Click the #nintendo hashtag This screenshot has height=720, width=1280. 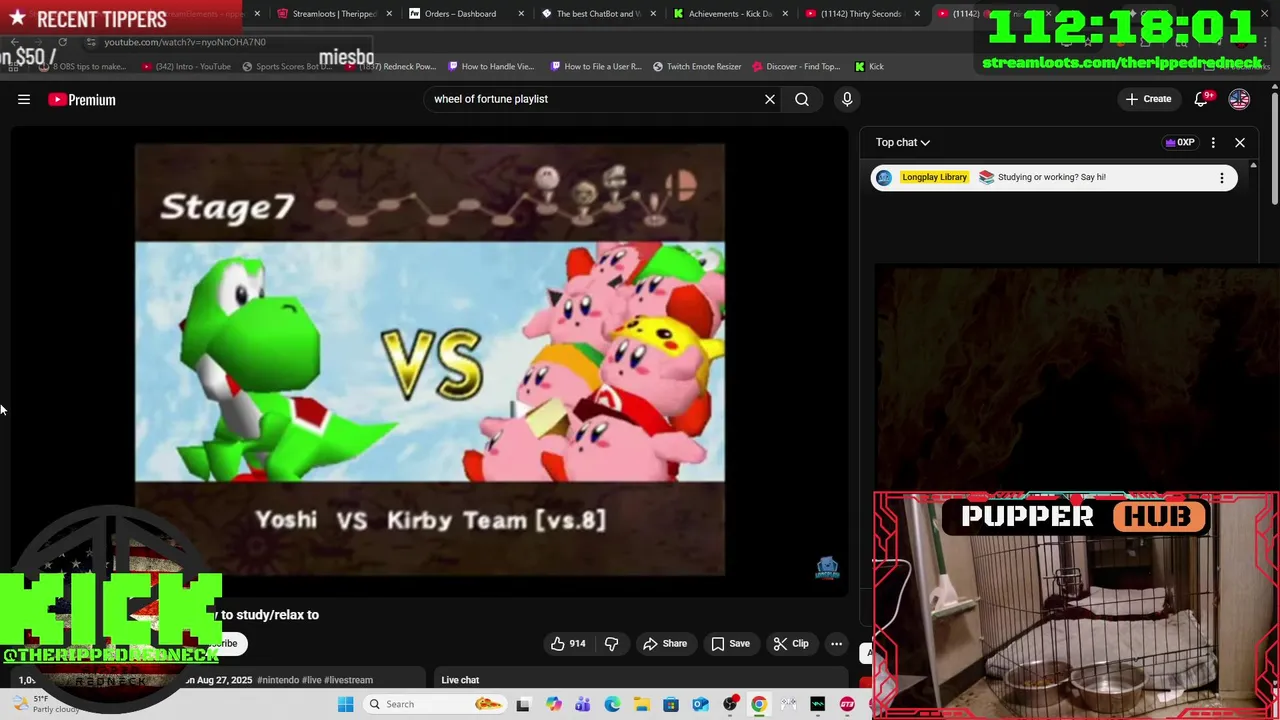pos(278,680)
